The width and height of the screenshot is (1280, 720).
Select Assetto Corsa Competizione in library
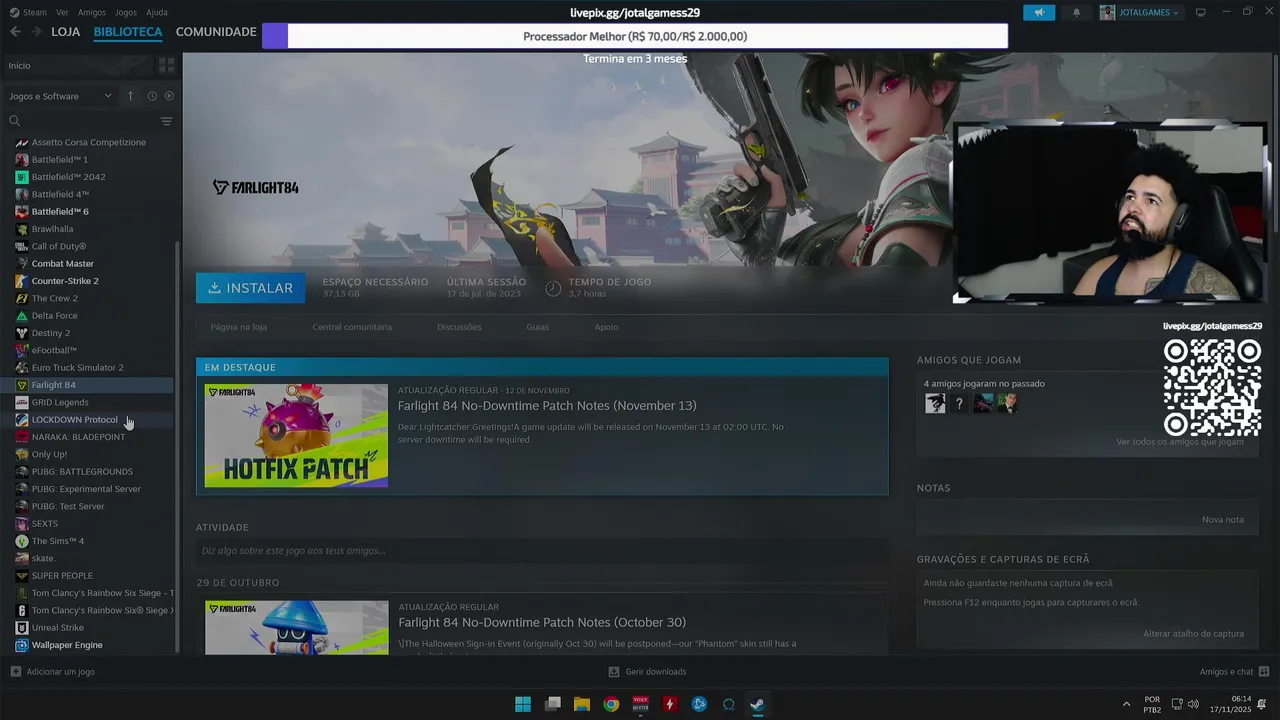pos(90,142)
